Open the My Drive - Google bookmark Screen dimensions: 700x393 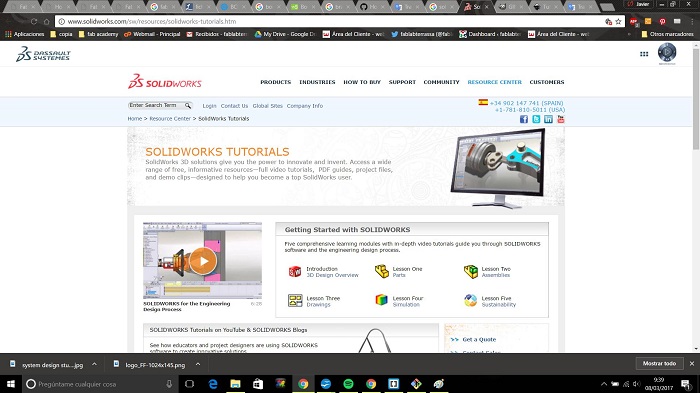(x=285, y=34)
